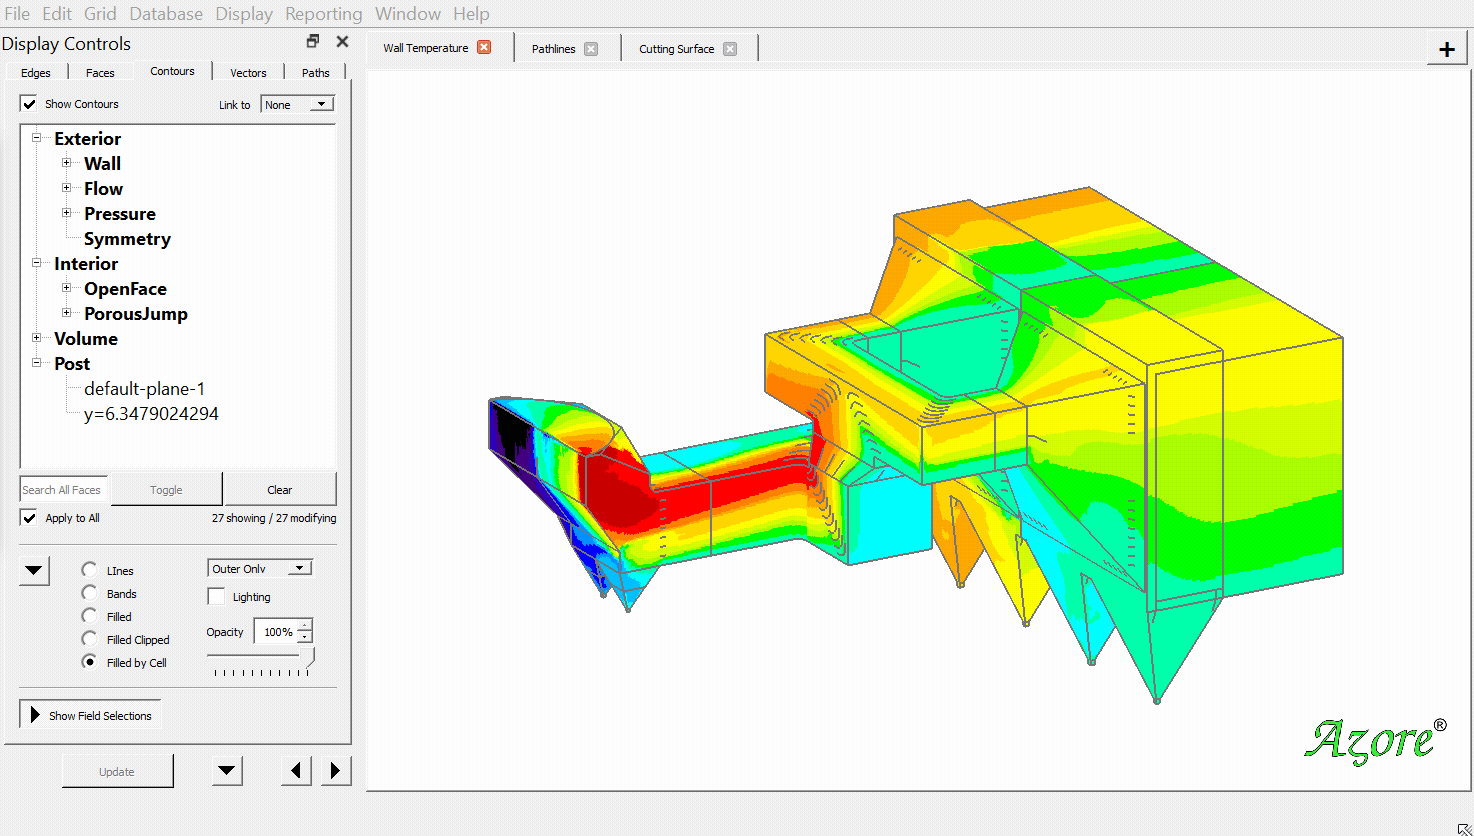Viewport: 1474px width, 836px height.
Task: Open the Outer Only dropdown
Action: (x=260, y=568)
